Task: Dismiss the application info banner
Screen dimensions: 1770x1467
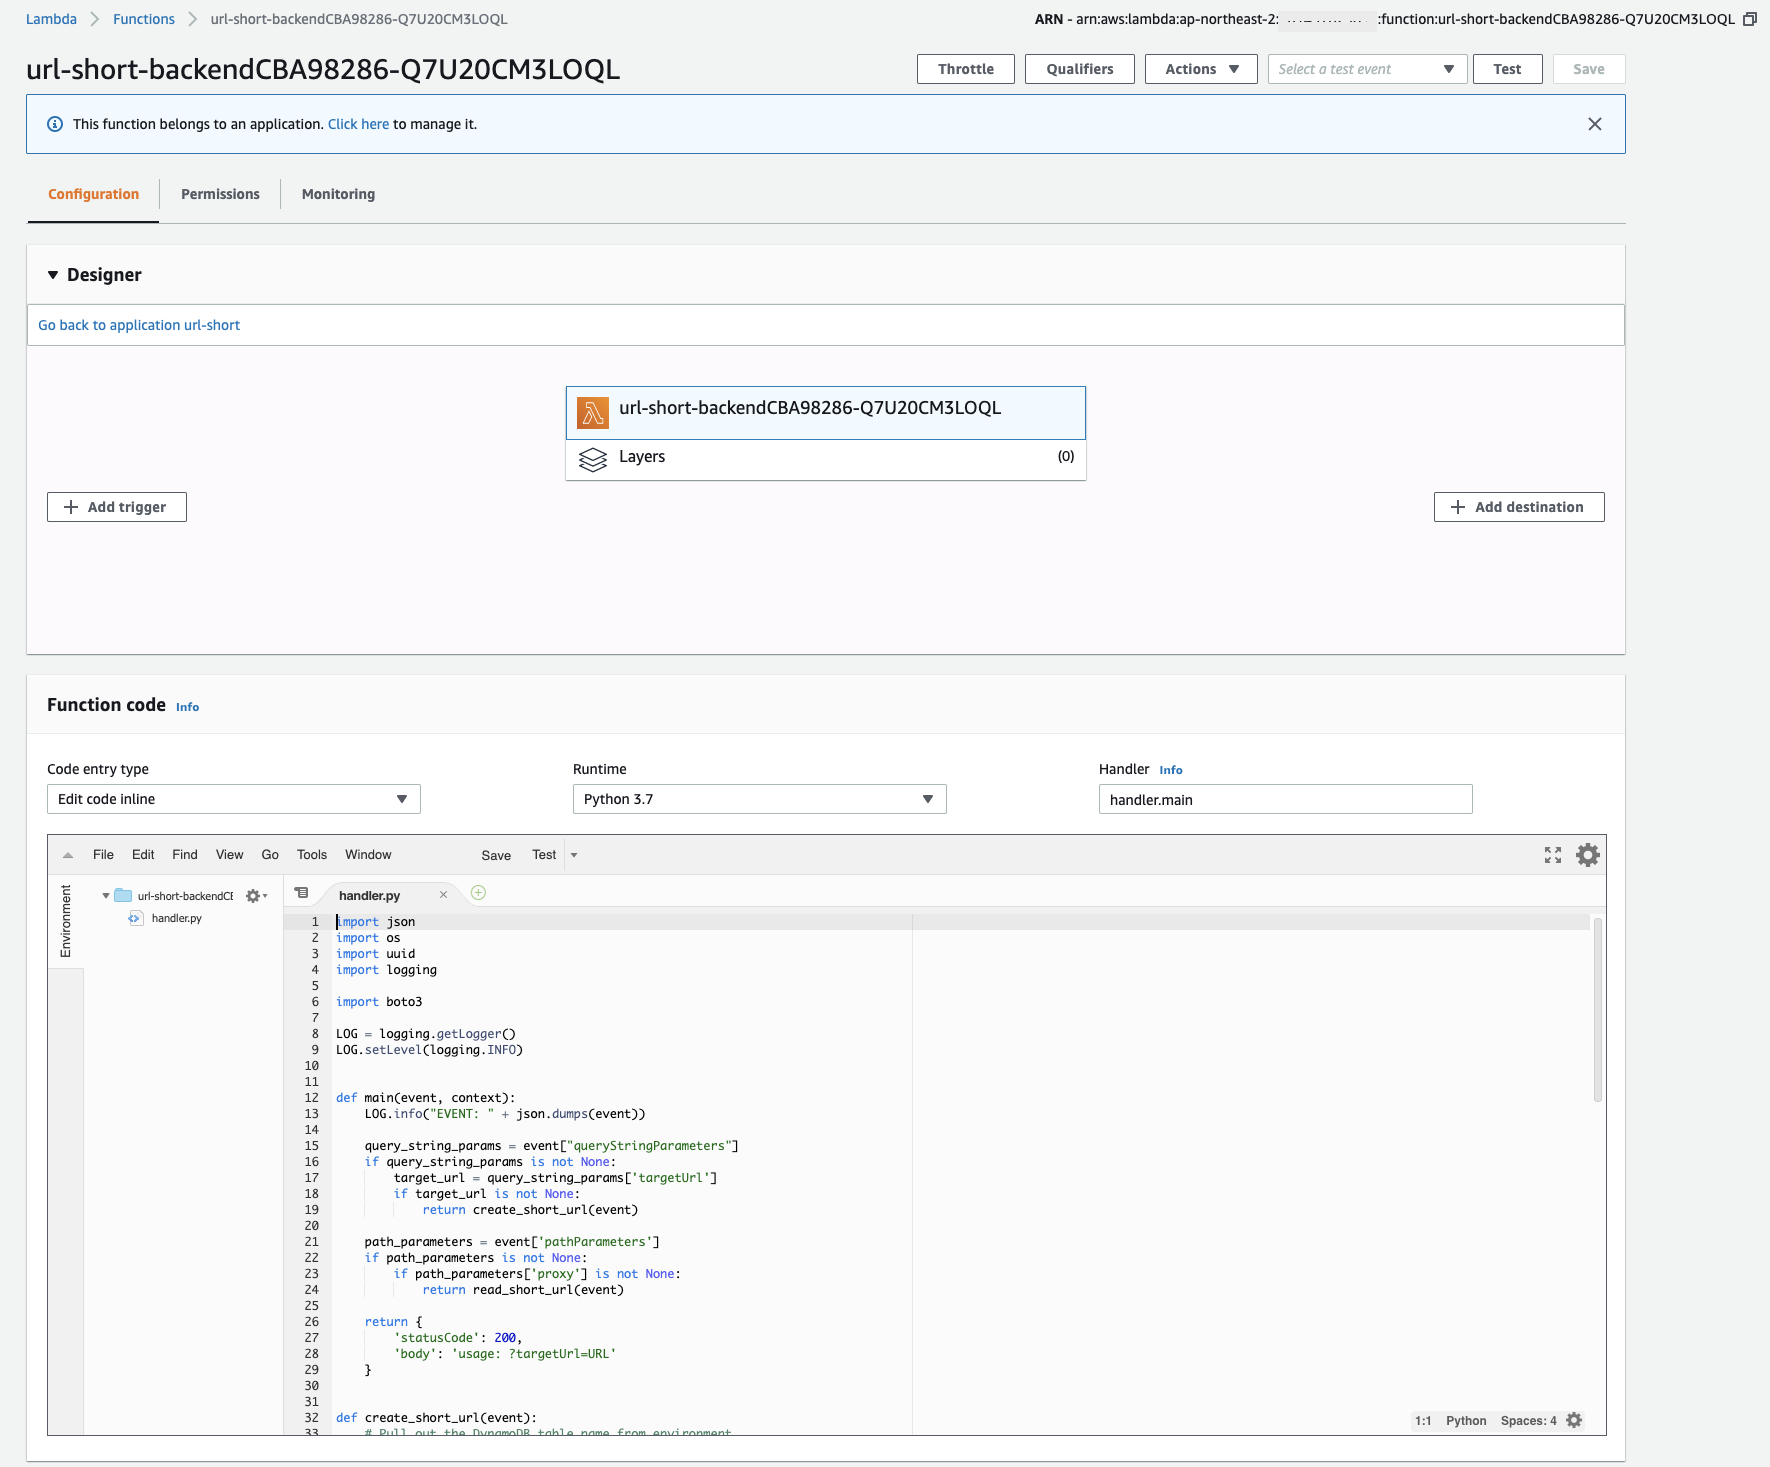Action: [x=1595, y=124]
